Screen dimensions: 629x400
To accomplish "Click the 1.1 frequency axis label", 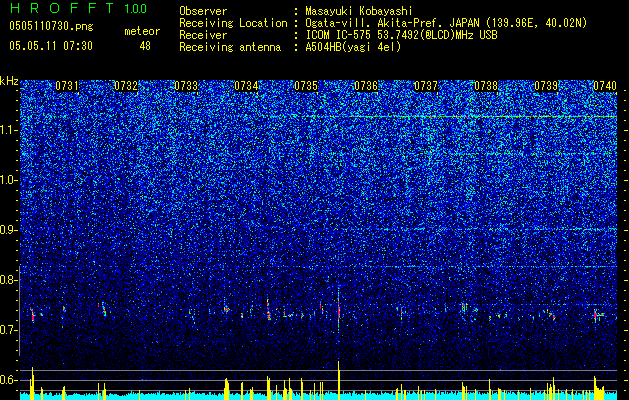I will (9, 130).
